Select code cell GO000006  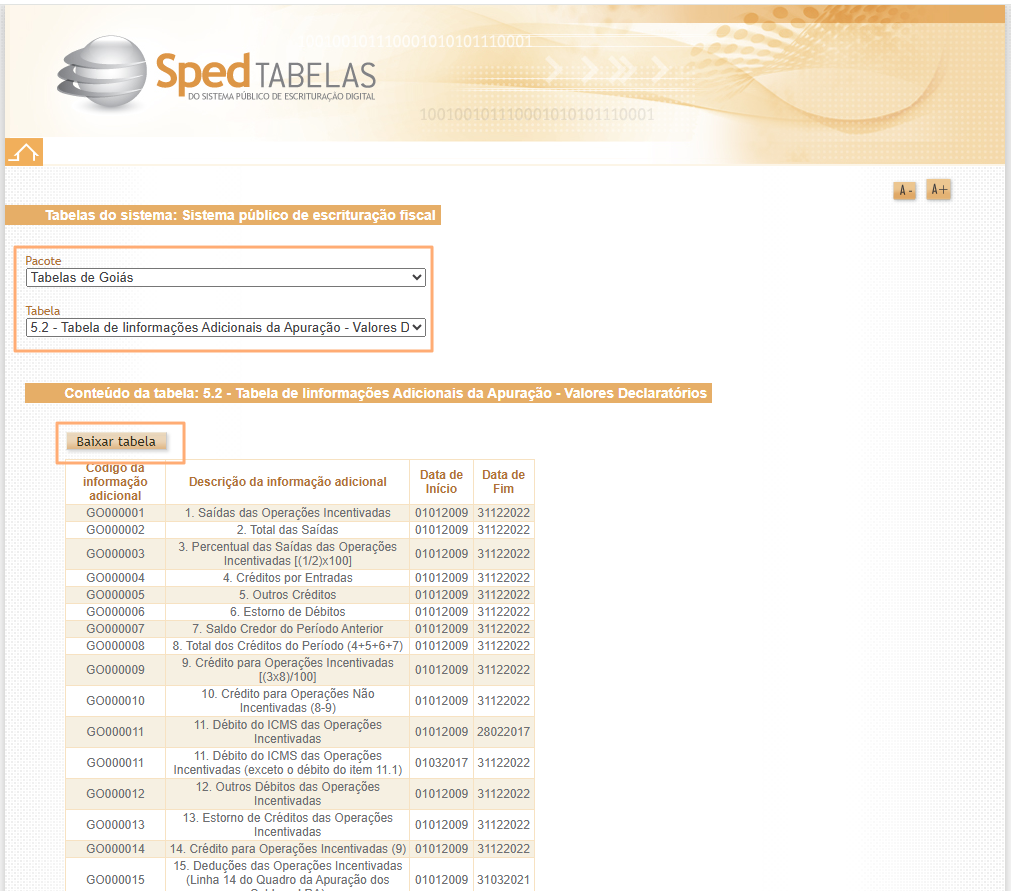(x=115, y=612)
